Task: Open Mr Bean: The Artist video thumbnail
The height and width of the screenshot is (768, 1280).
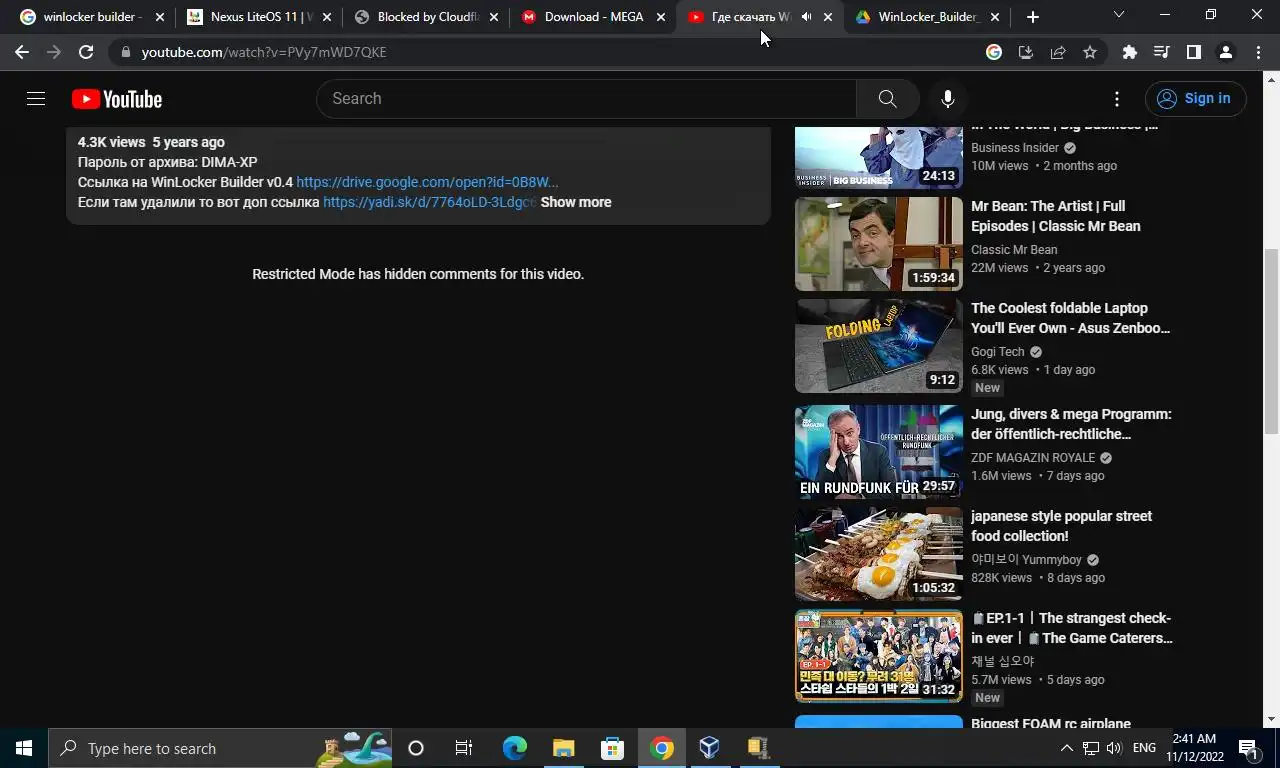Action: coord(878,244)
